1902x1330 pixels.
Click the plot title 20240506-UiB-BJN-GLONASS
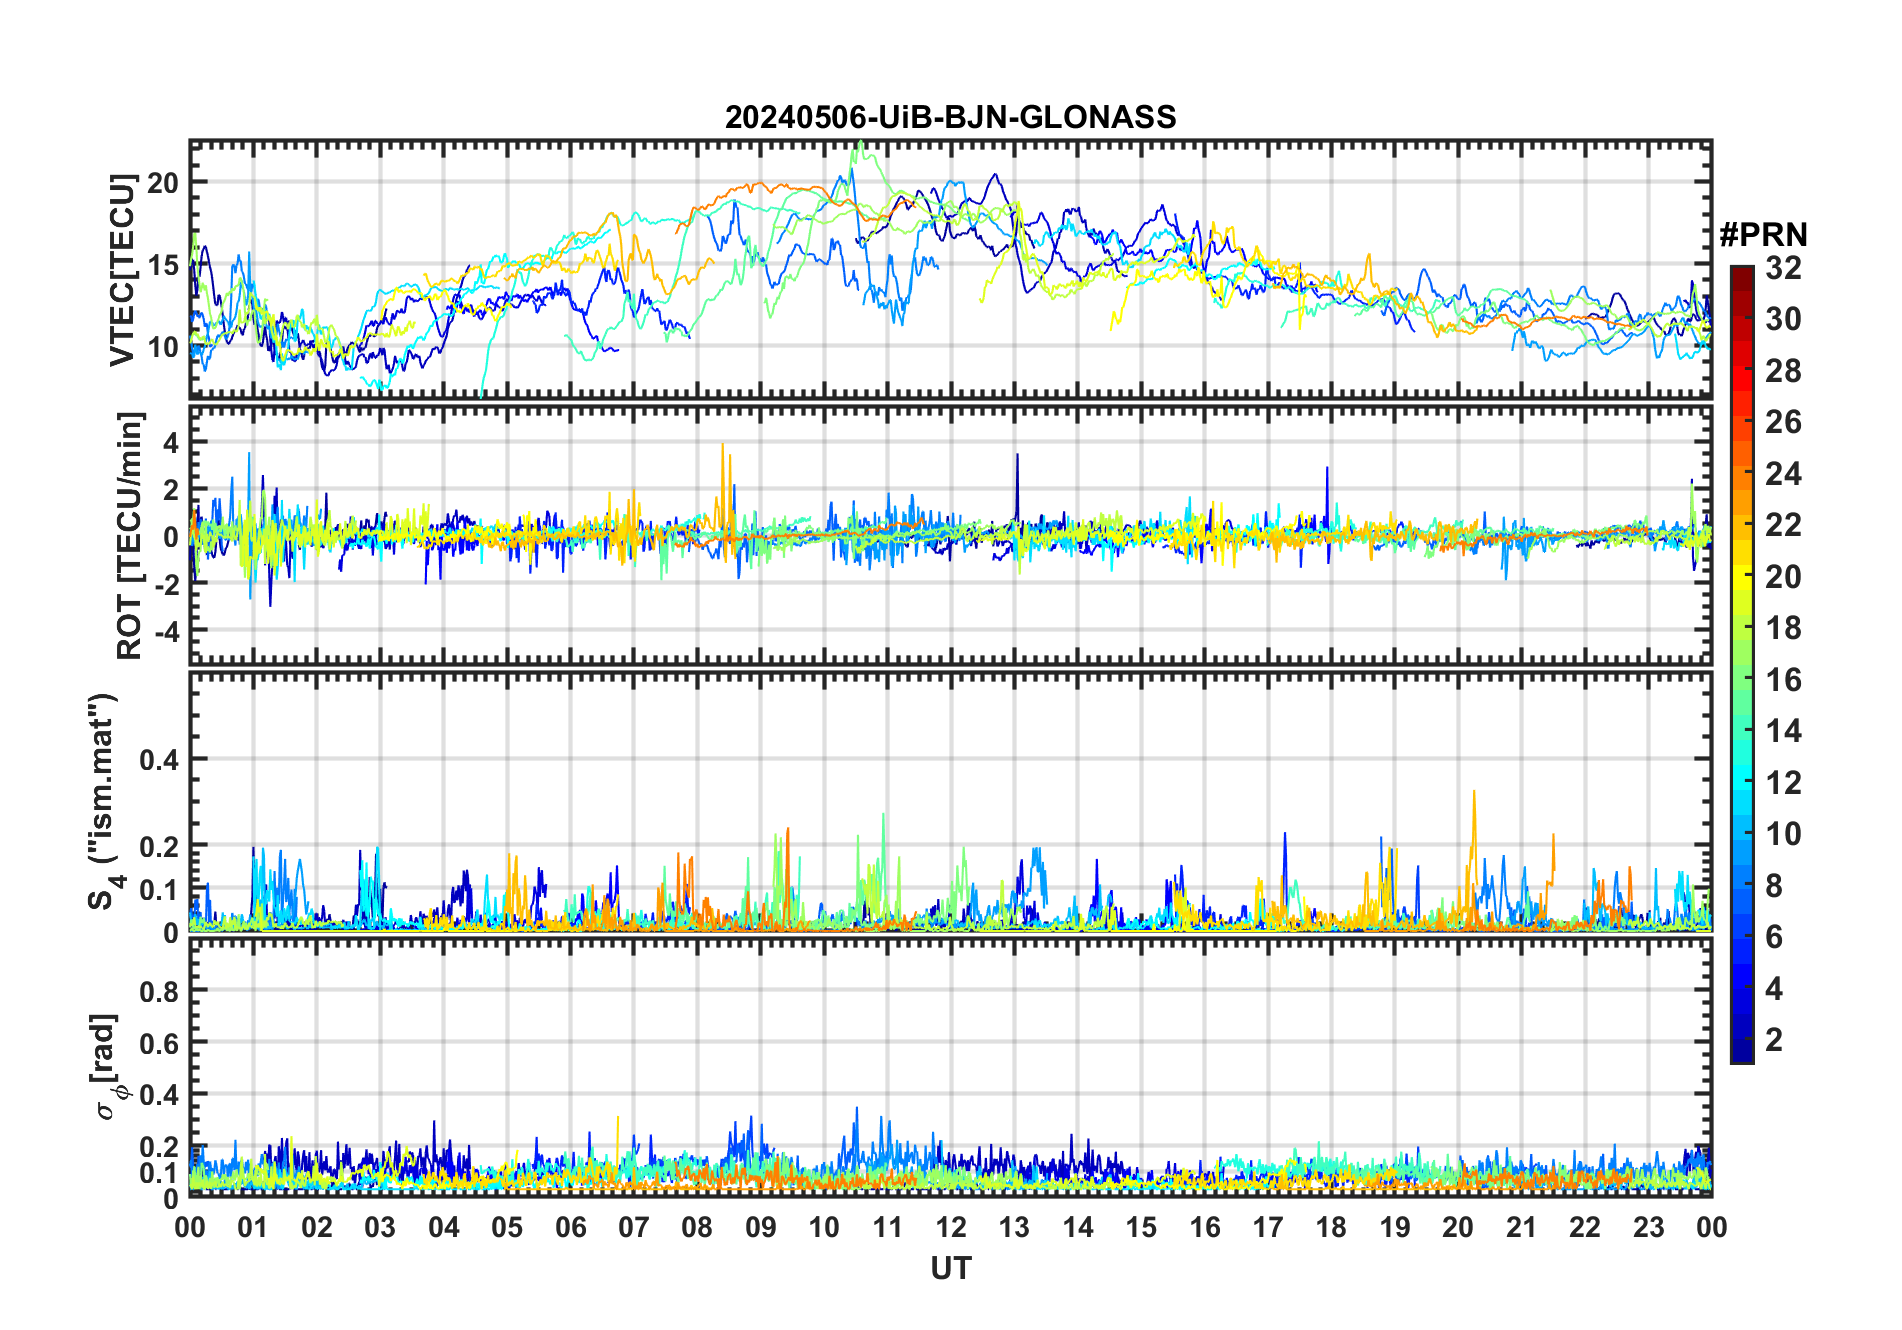click(x=950, y=118)
